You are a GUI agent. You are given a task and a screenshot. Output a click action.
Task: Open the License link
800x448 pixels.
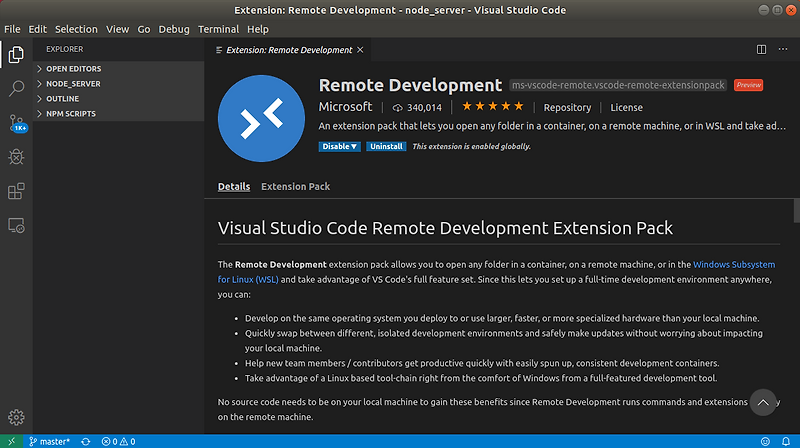click(x=627, y=108)
